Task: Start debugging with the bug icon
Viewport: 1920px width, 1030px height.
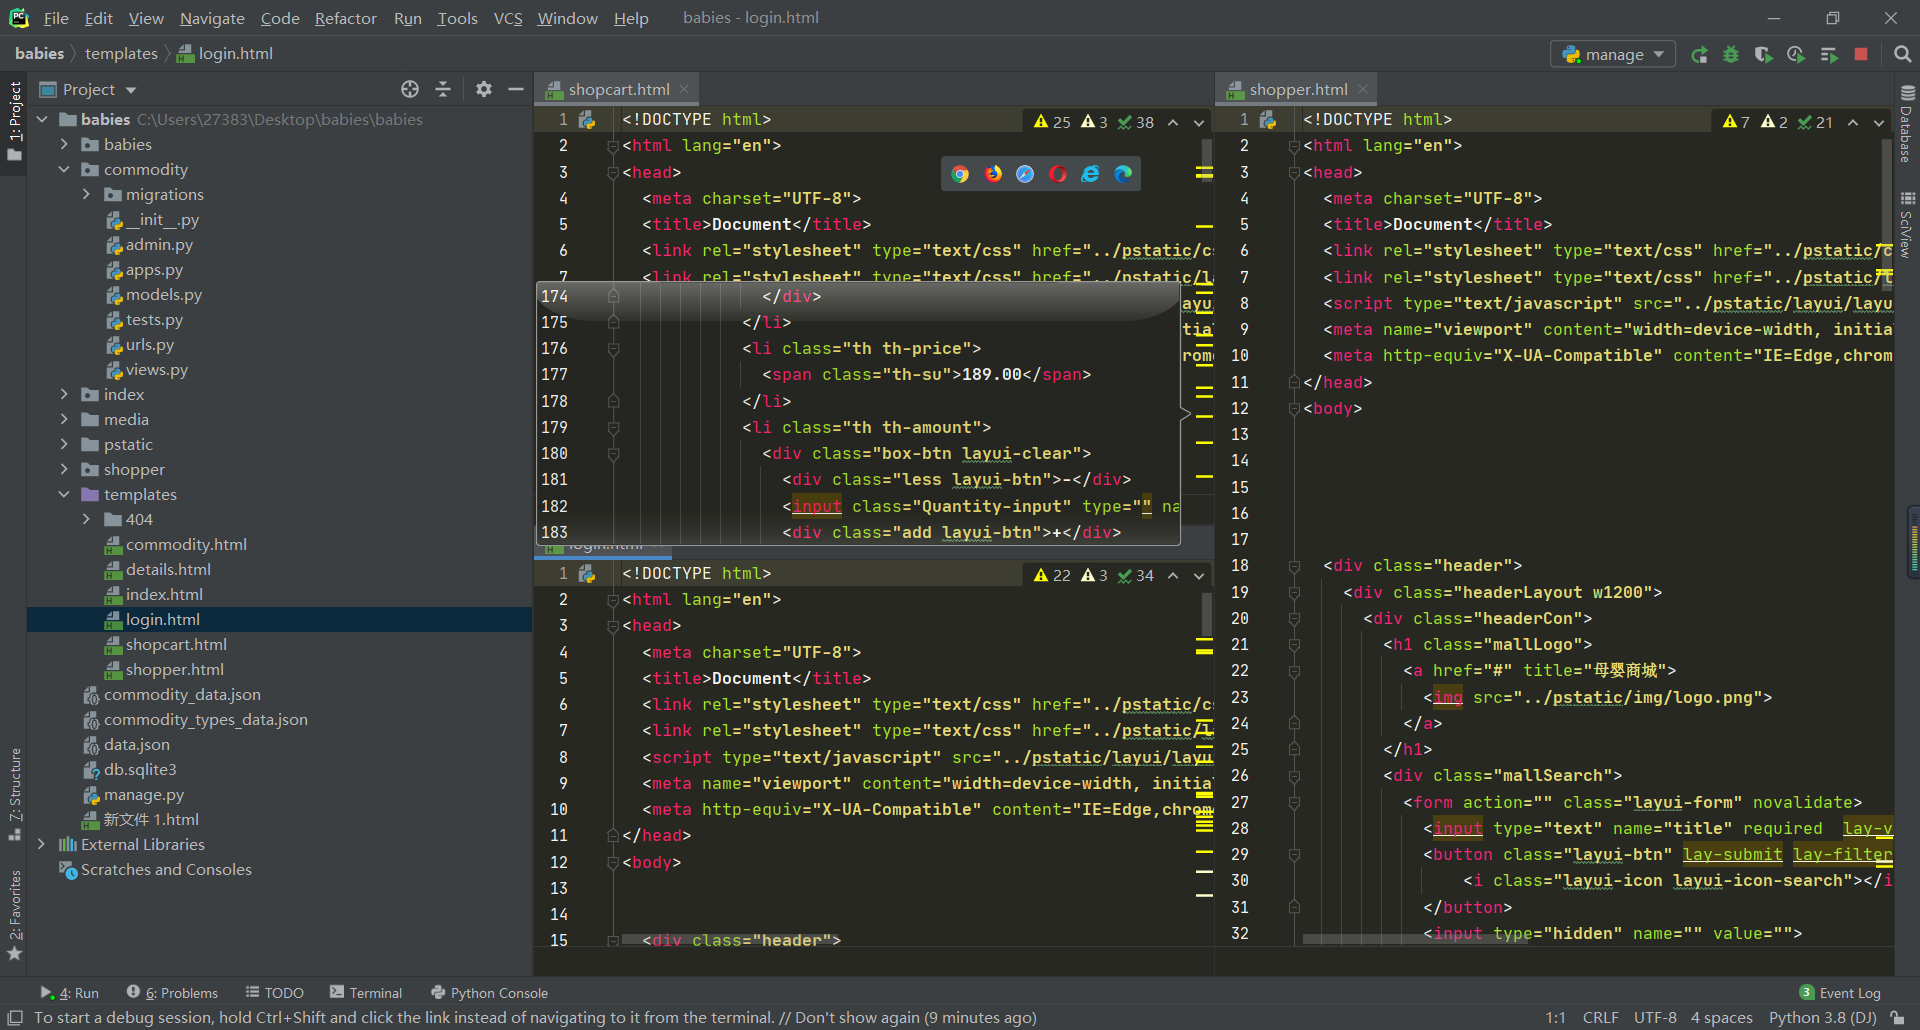Action: click(1731, 54)
